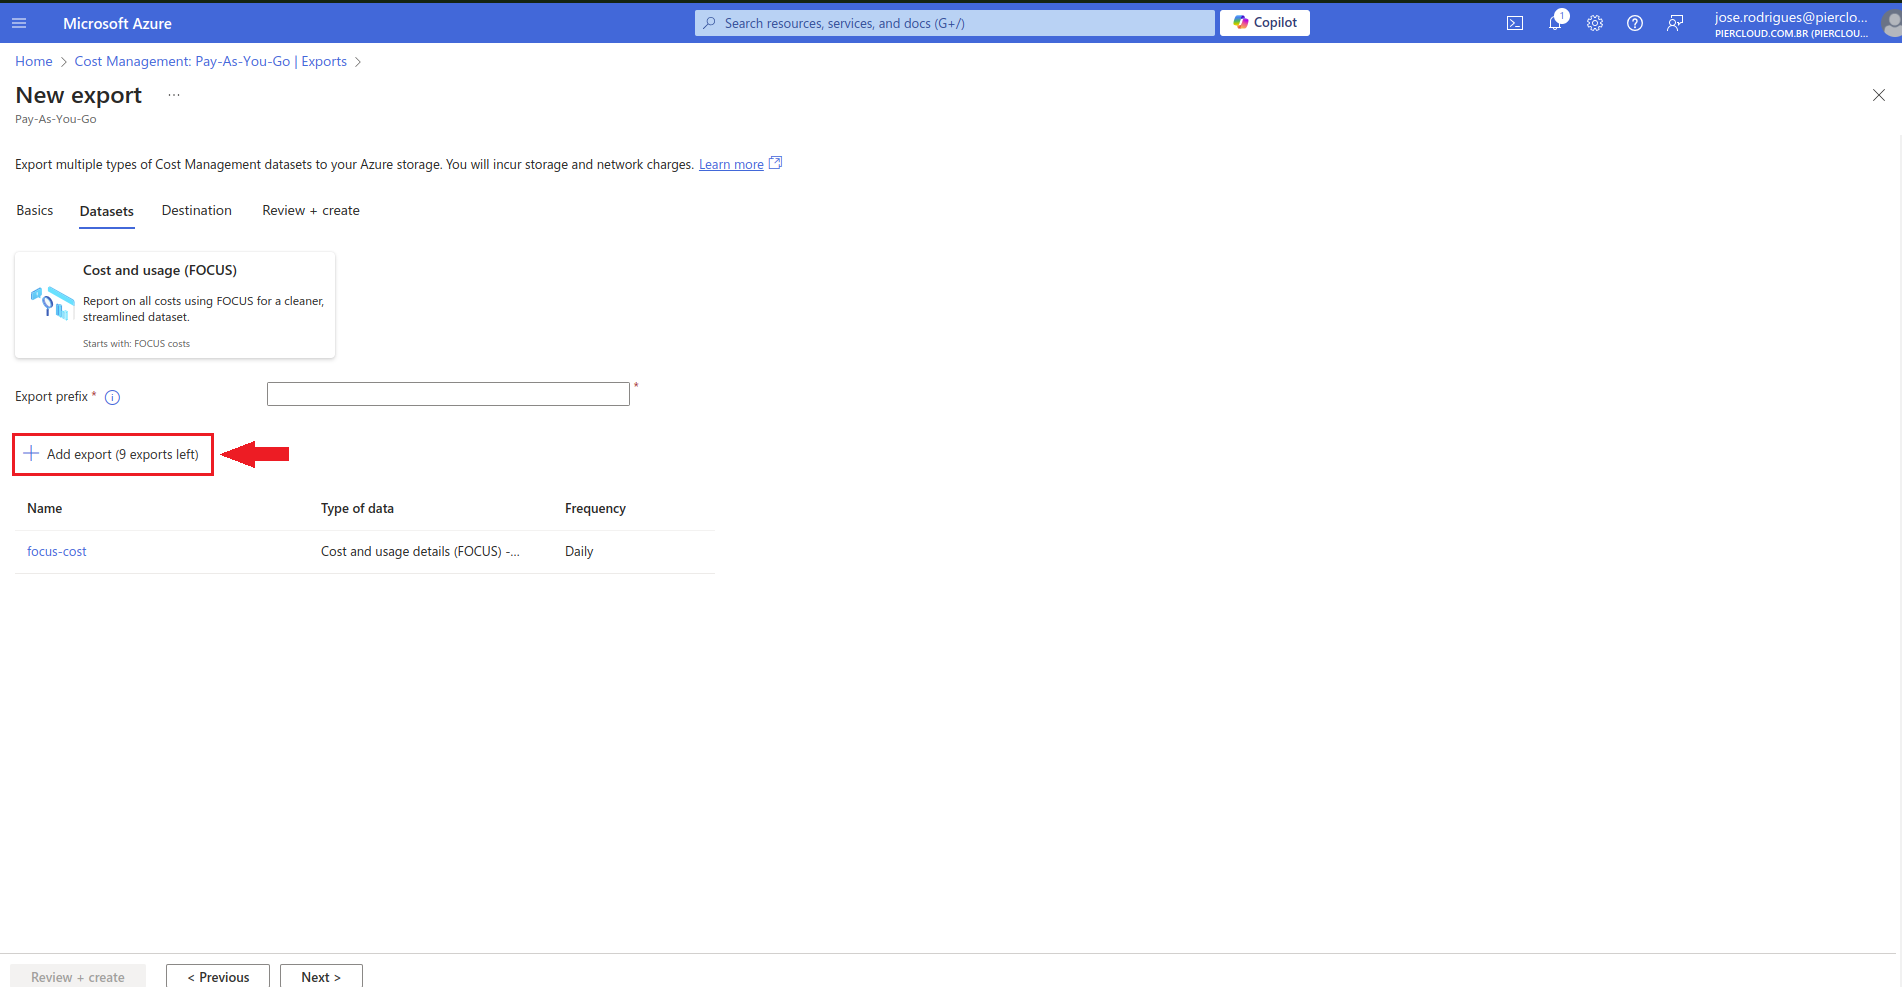
Task: Click the ellipsis next to New export
Action: tap(174, 95)
